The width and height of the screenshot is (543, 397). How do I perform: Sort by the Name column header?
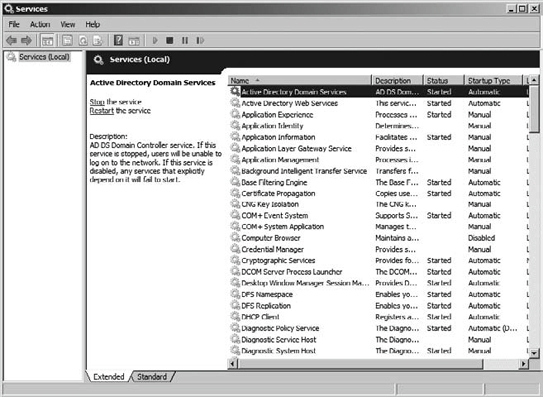pyautogui.click(x=300, y=80)
